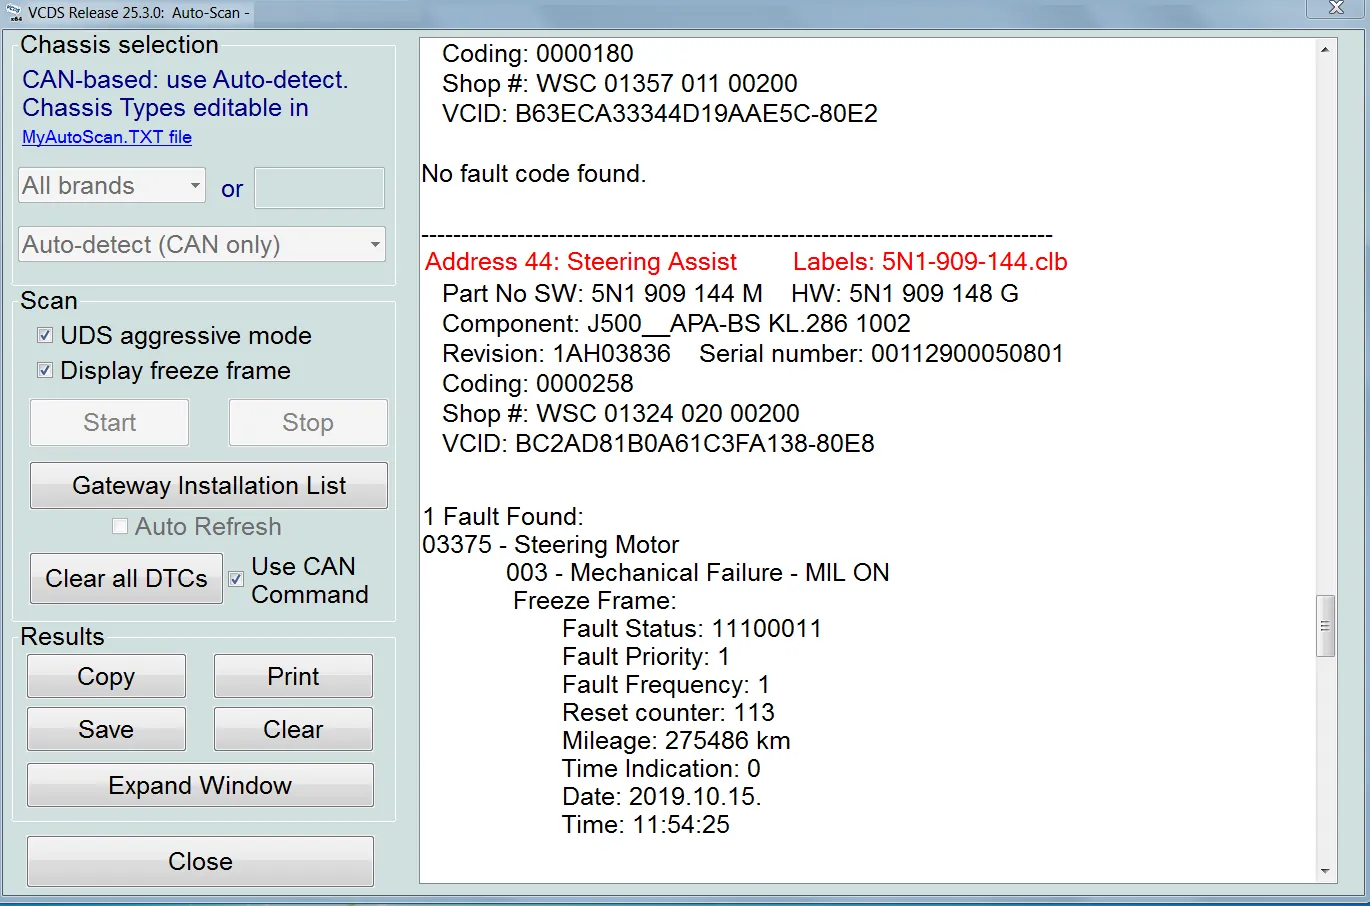Click the 'VCID: B63ECA33344D19AAE5C-80E2' line
Screen dimensions: 1370x906
(660, 114)
